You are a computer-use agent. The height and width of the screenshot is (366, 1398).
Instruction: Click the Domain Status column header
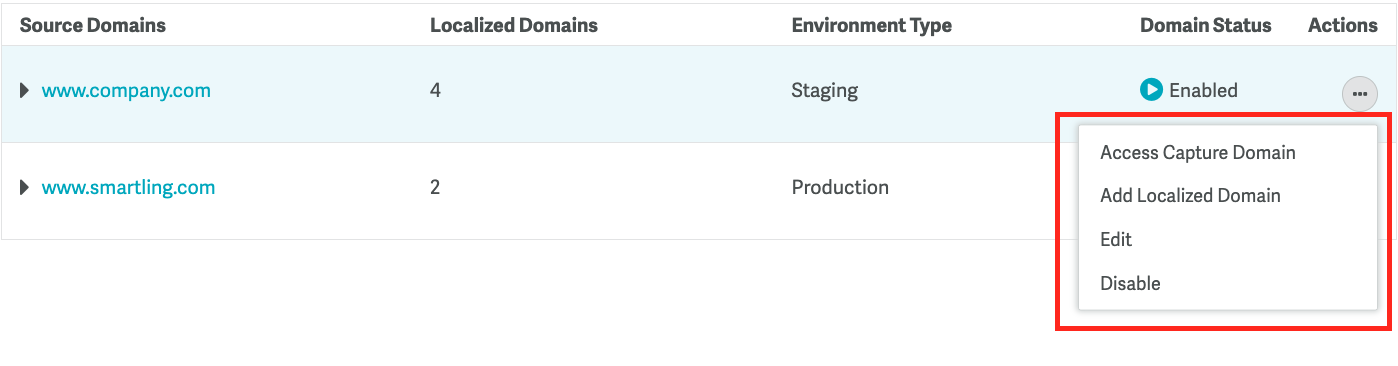click(1206, 25)
